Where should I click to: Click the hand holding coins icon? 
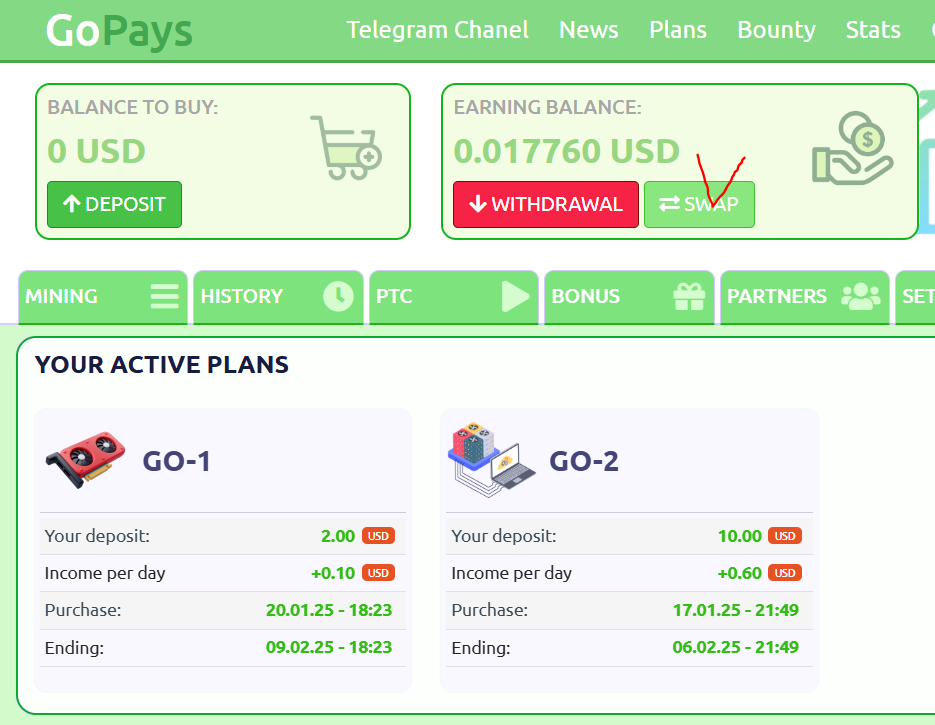pos(850,148)
